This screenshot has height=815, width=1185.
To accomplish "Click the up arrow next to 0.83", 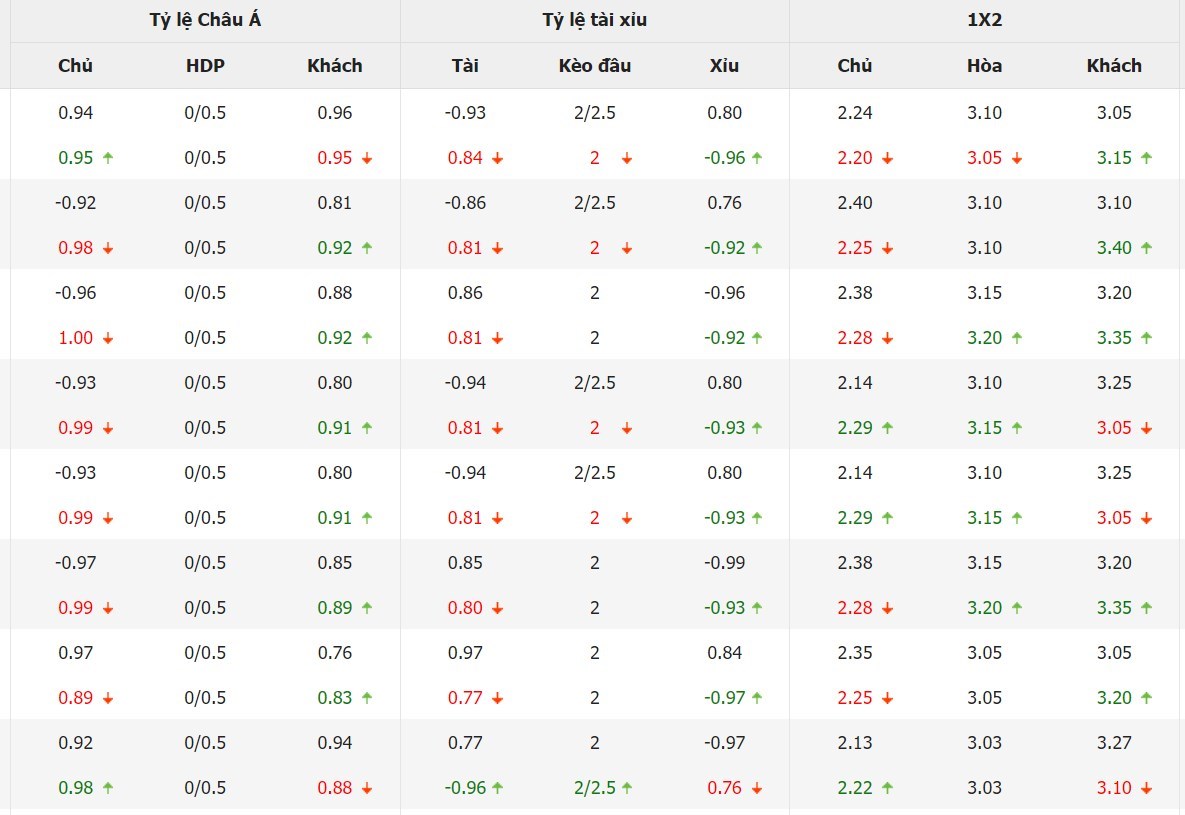I will [367, 698].
